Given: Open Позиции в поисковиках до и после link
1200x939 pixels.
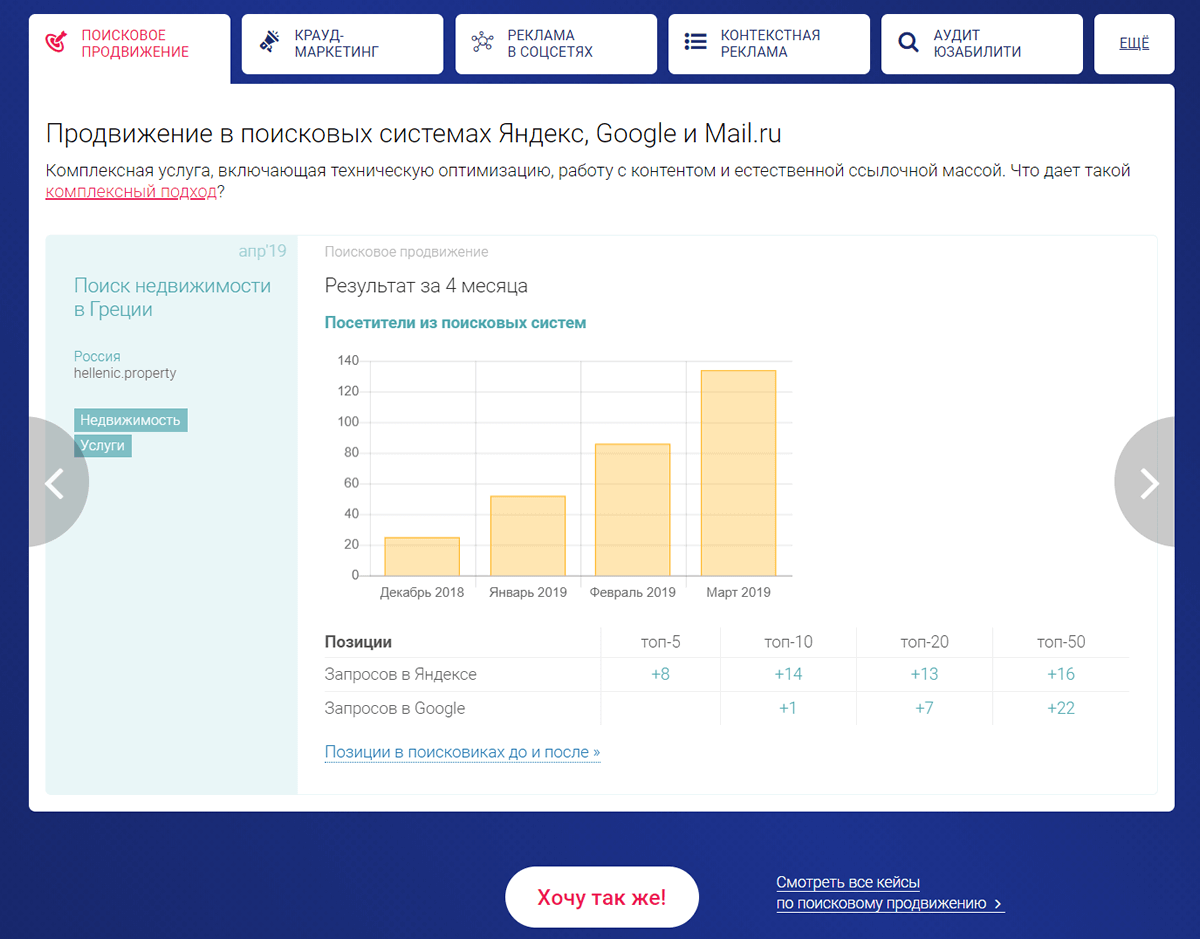Looking at the screenshot, I should coord(462,752).
